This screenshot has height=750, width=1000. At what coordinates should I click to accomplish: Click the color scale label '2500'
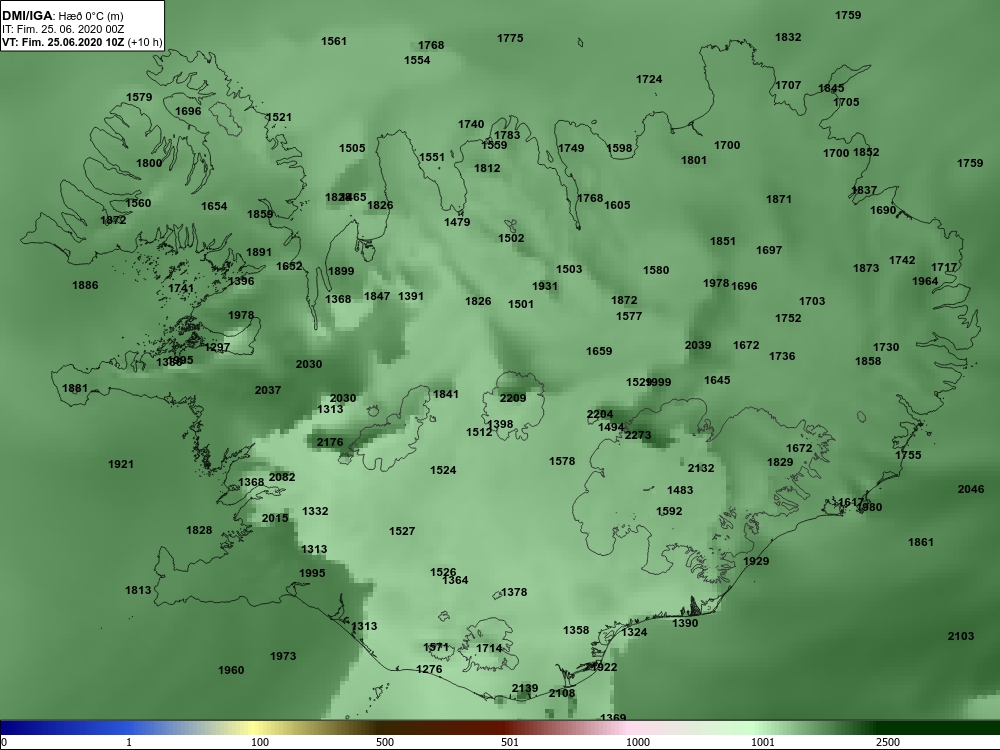[888, 742]
